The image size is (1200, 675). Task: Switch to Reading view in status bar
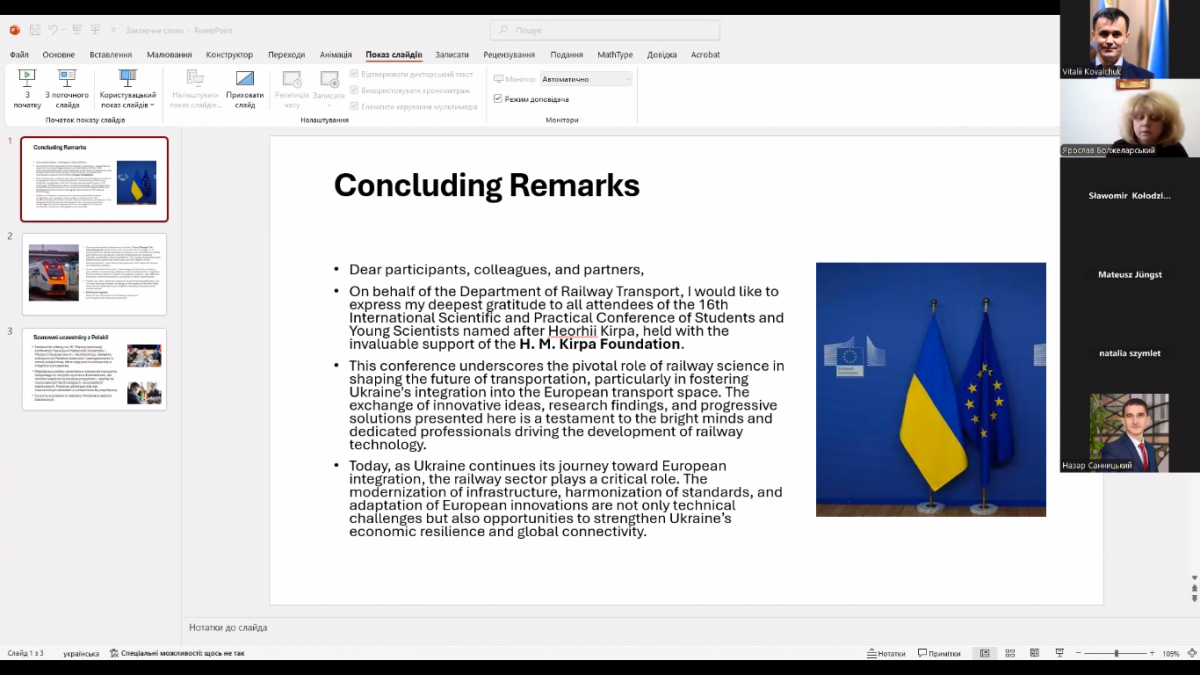pos(1034,653)
